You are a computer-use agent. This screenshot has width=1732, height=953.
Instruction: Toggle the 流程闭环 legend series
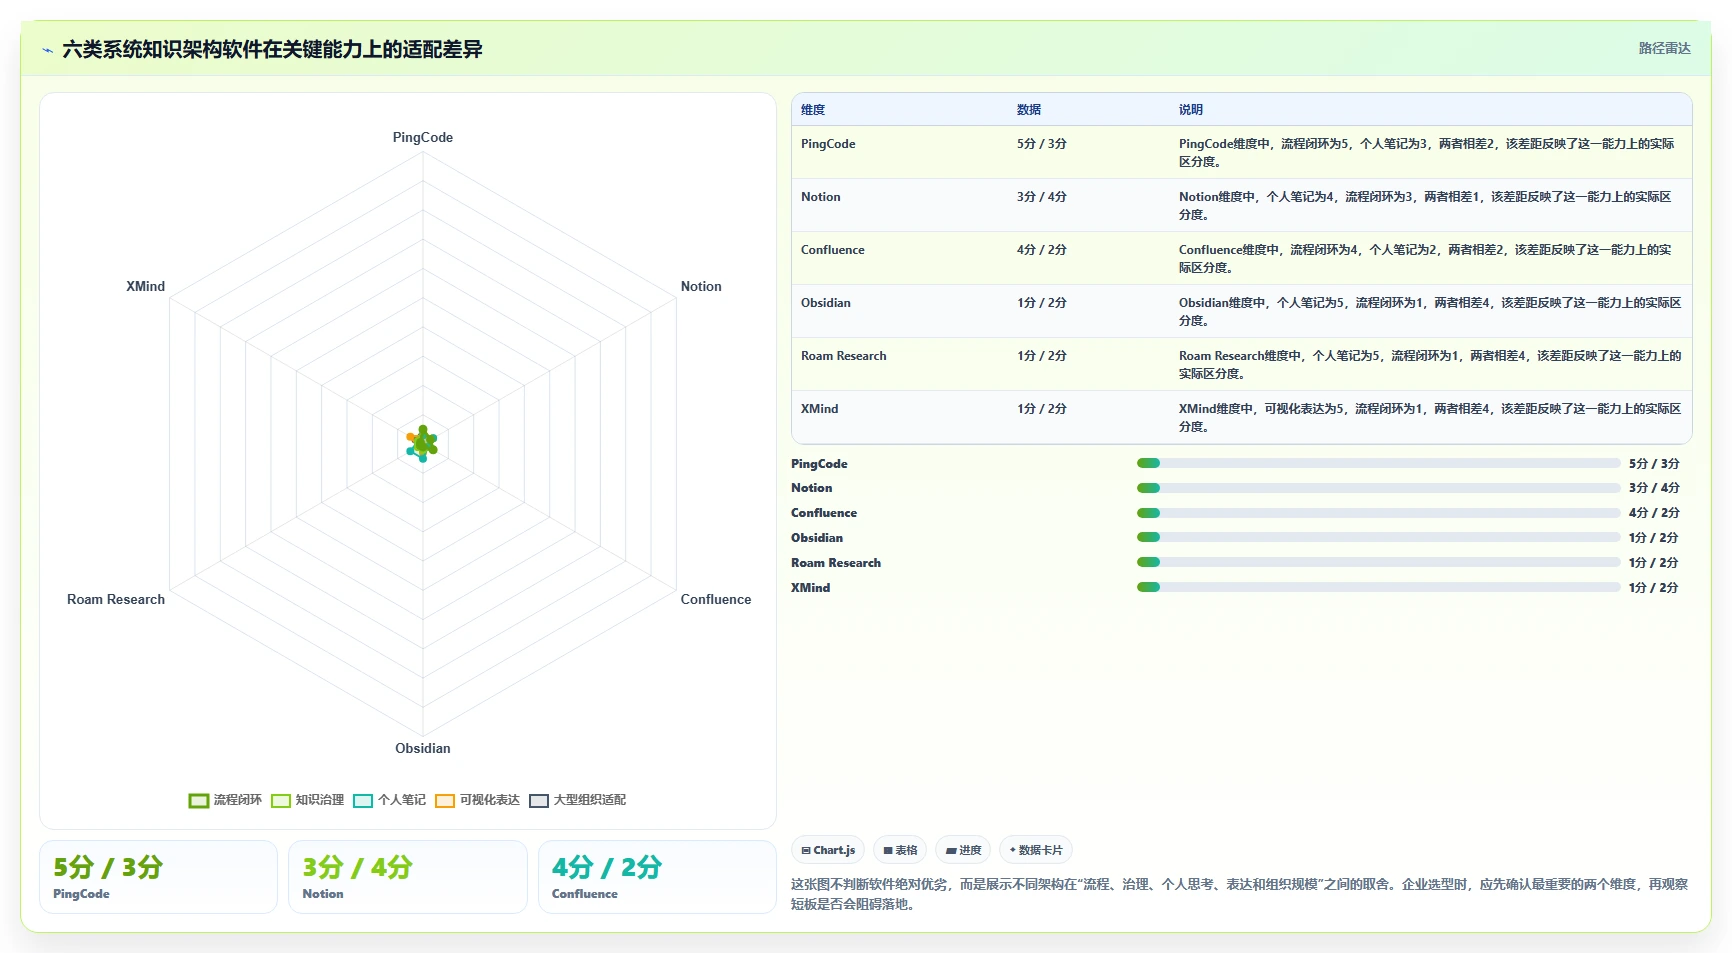225,800
